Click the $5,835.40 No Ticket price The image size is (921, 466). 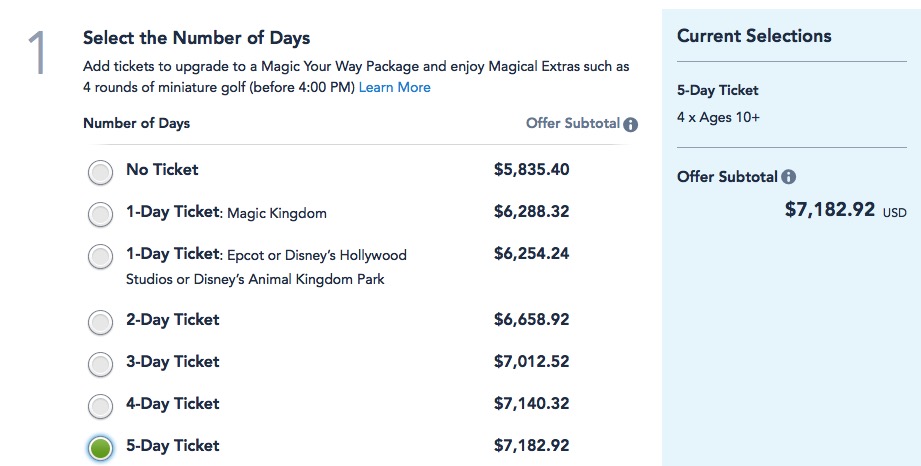click(x=531, y=170)
